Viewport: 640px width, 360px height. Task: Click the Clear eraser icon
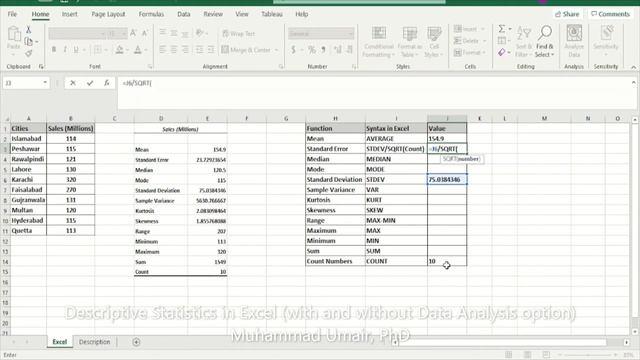click(502, 52)
